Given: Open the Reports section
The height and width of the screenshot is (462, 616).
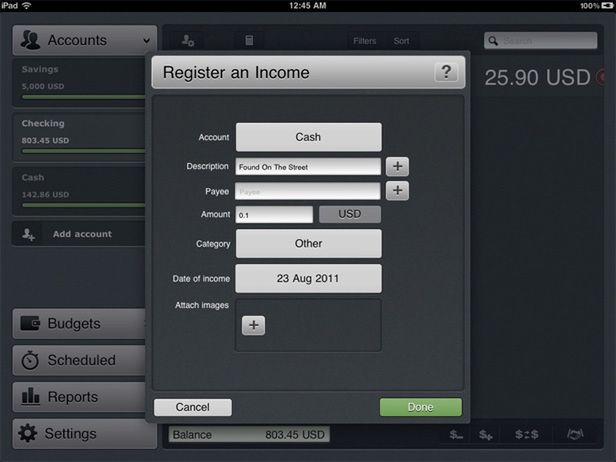Looking at the screenshot, I should coord(80,397).
